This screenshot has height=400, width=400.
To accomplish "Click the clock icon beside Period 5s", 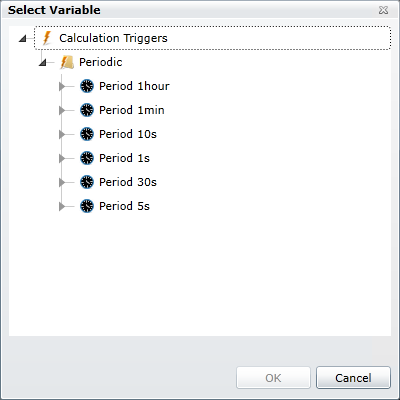I will [x=87, y=206].
